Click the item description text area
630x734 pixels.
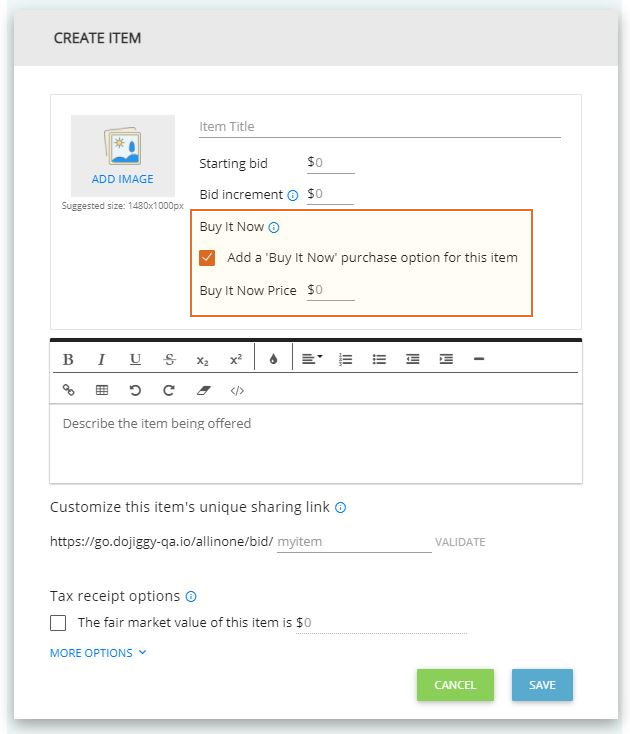(x=316, y=443)
